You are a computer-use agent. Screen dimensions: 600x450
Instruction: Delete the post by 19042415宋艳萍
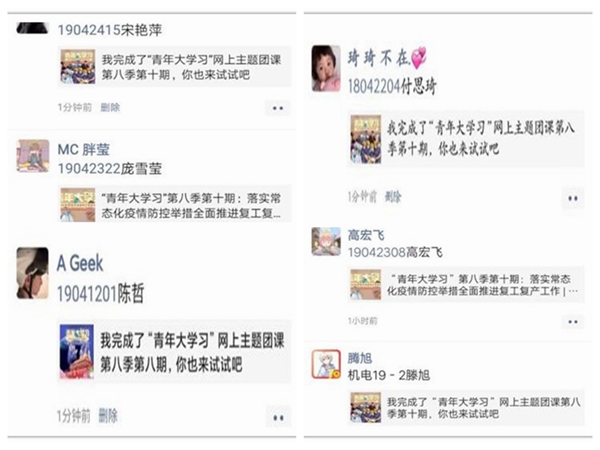pyautogui.click(x=110, y=108)
